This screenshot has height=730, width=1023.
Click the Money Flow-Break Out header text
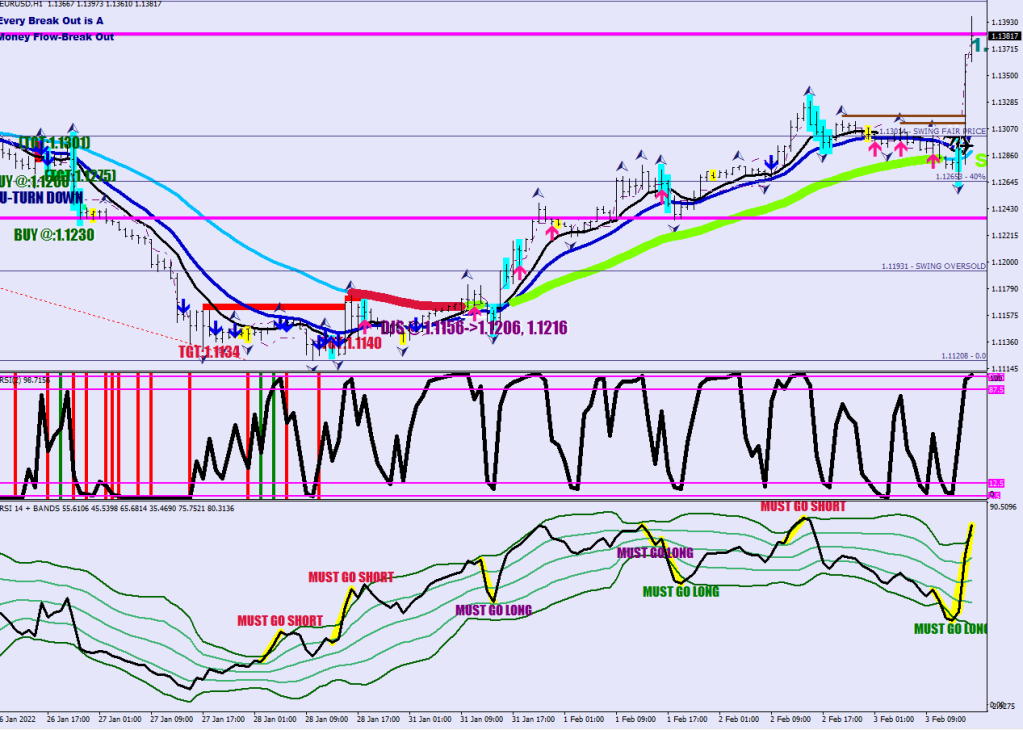pyautogui.click(x=57, y=37)
